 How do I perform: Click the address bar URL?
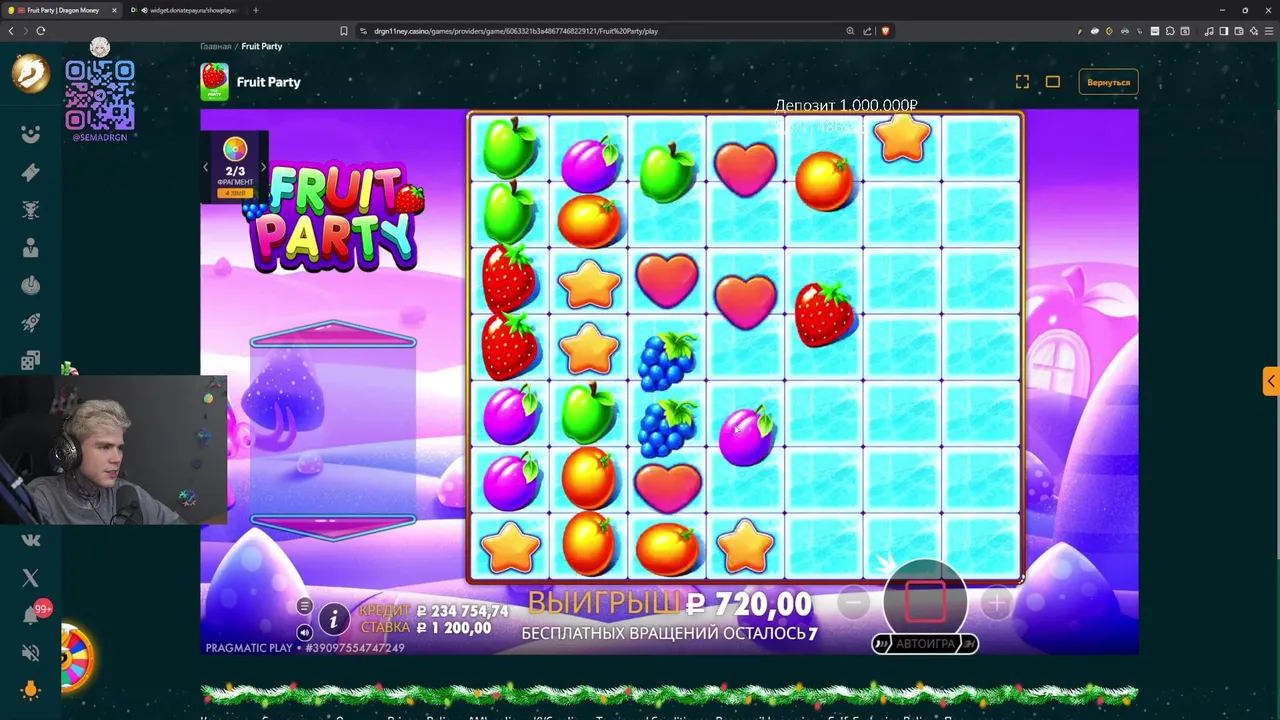pos(516,31)
